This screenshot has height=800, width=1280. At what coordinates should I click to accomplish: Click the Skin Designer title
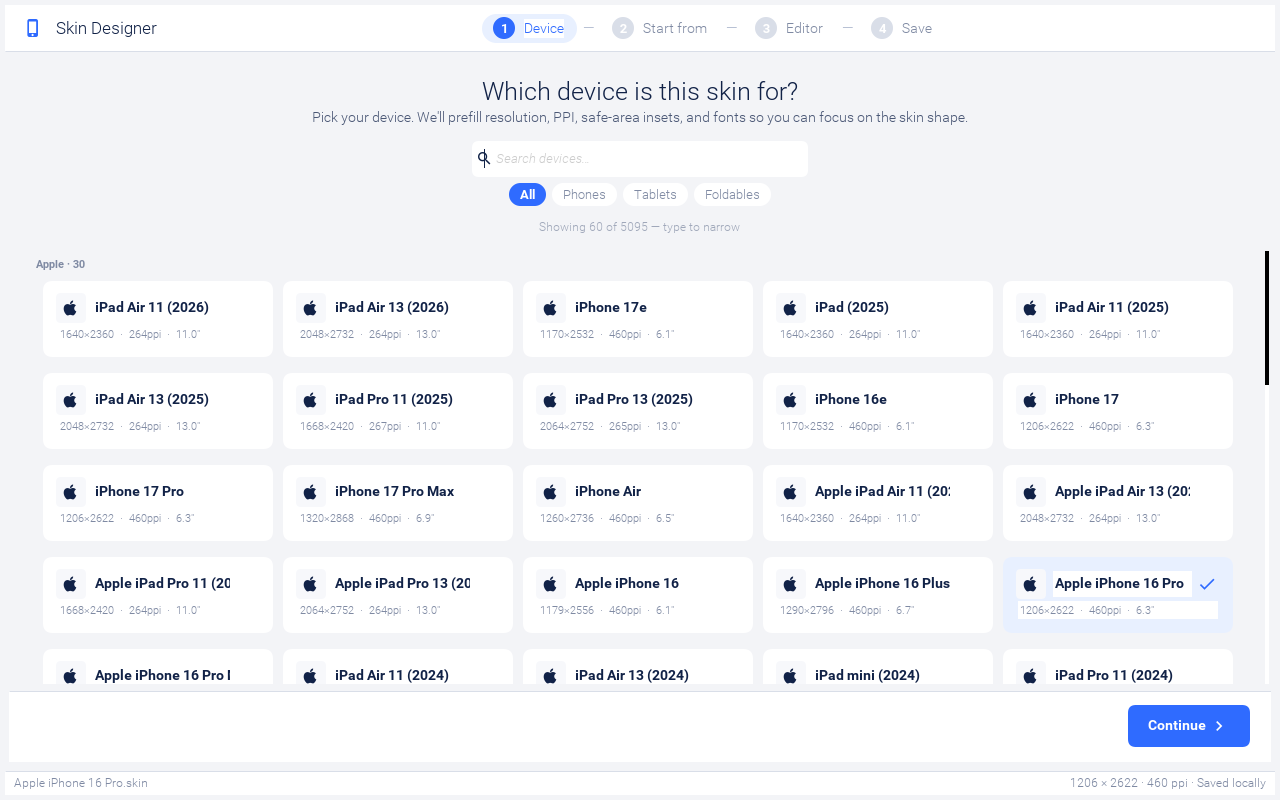(106, 28)
